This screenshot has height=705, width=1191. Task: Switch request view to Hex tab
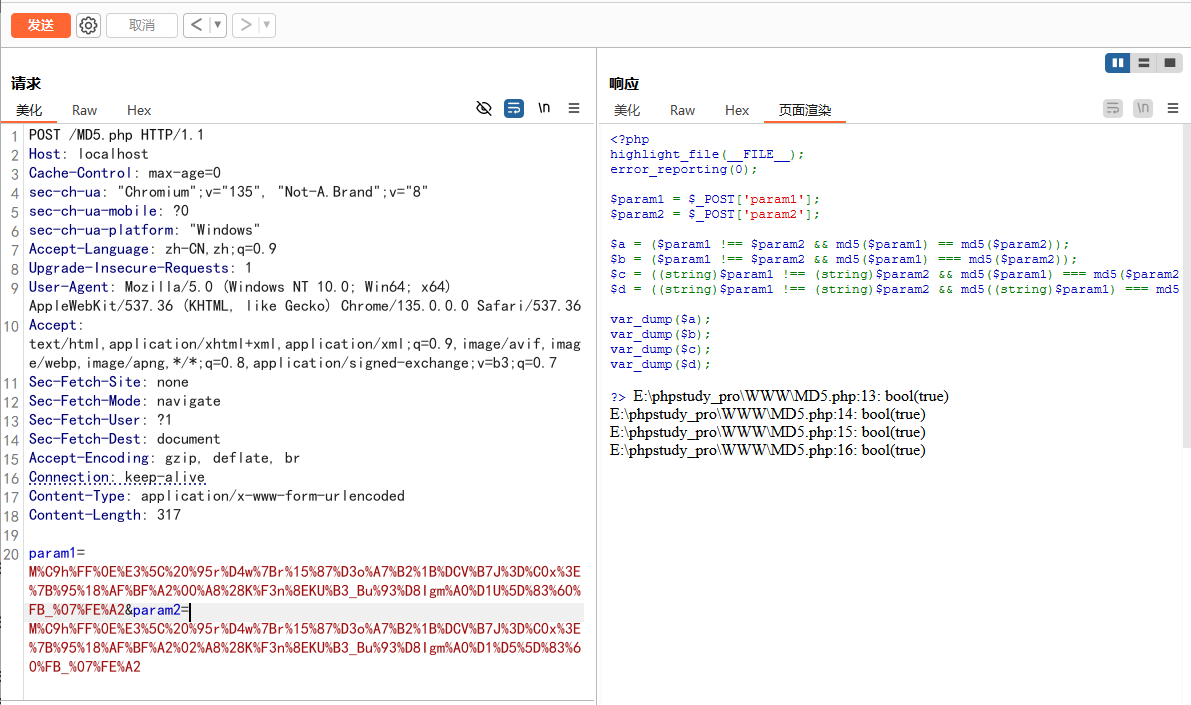tap(139, 110)
